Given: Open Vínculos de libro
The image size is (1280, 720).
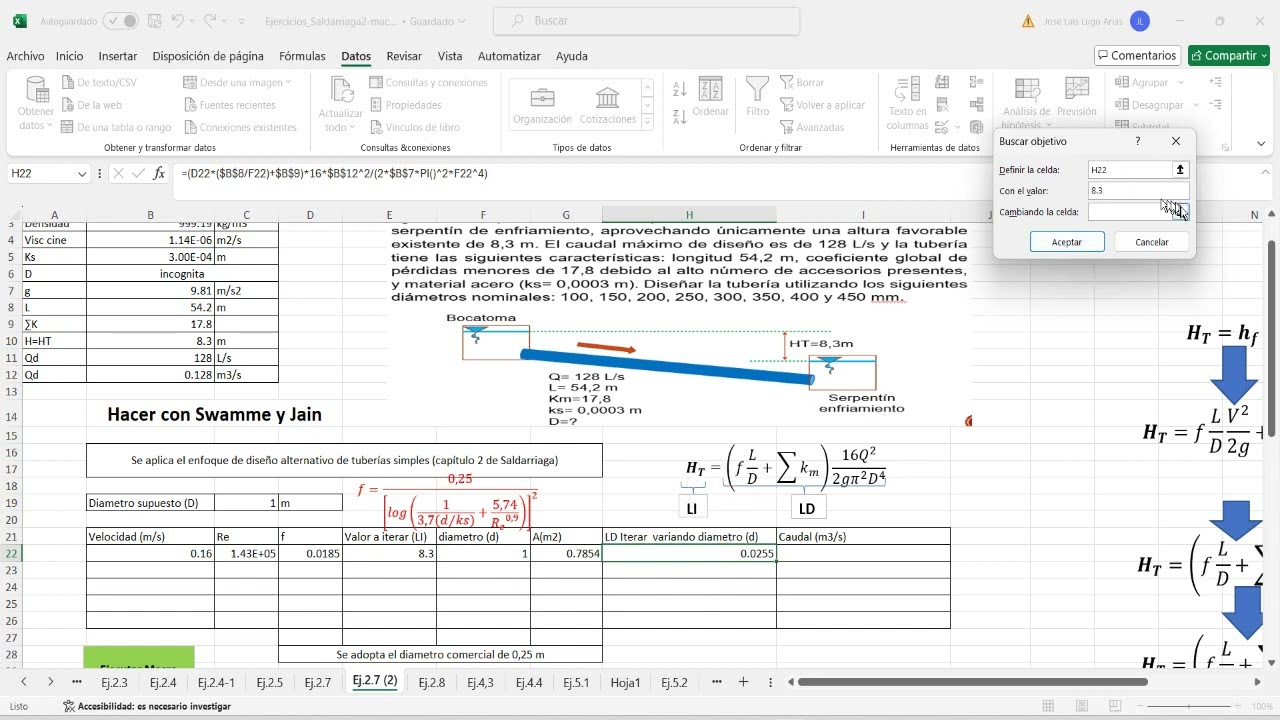Looking at the screenshot, I should coord(414,127).
